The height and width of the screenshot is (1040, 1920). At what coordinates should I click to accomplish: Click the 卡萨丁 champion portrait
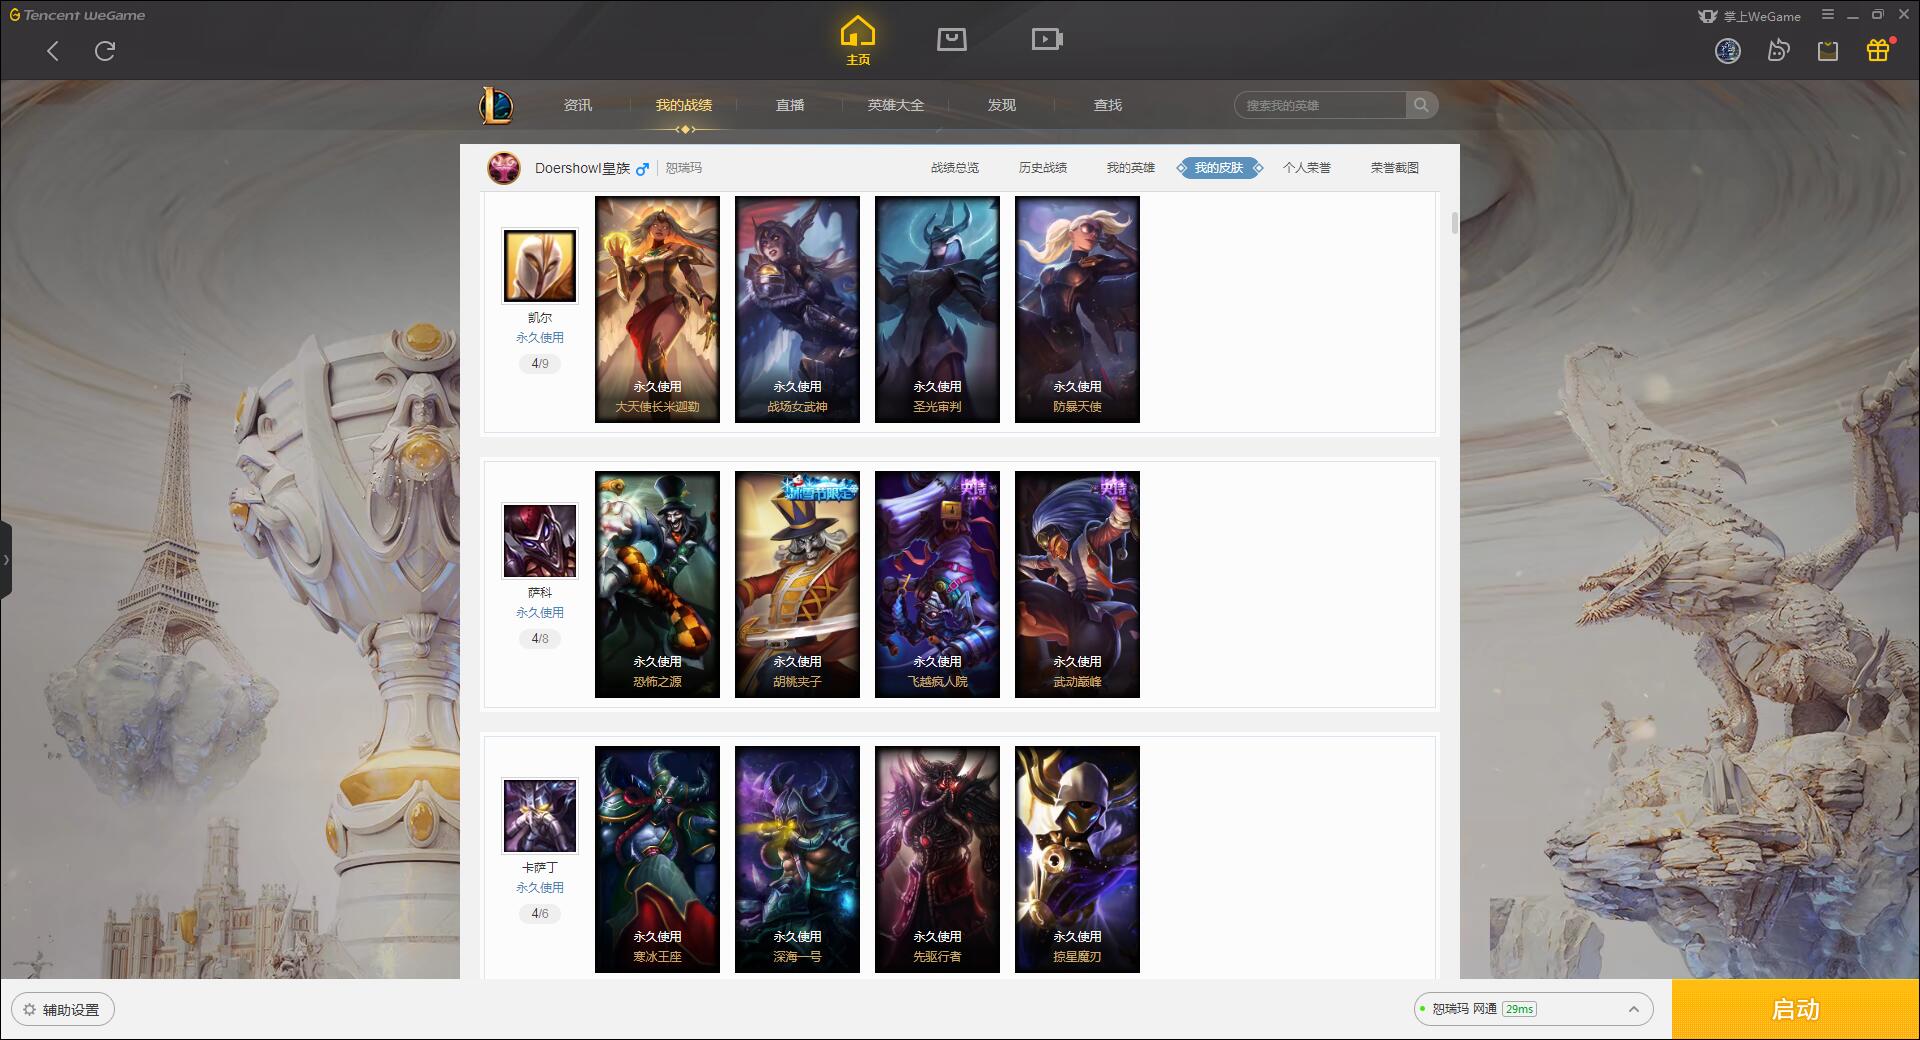click(x=540, y=816)
